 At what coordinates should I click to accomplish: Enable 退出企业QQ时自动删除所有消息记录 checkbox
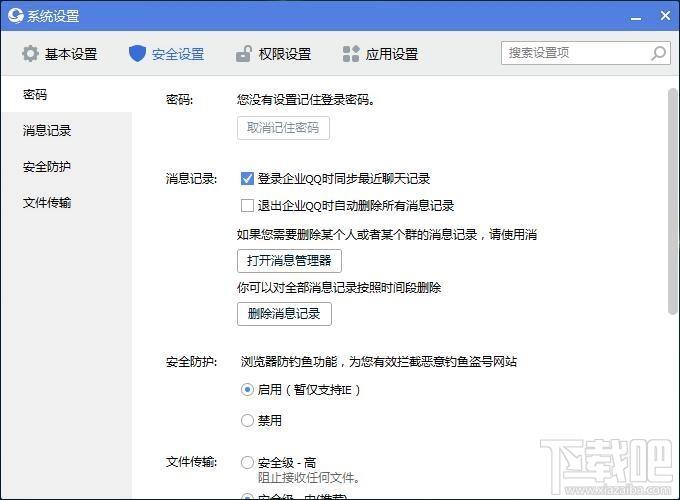[x=247, y=205]
